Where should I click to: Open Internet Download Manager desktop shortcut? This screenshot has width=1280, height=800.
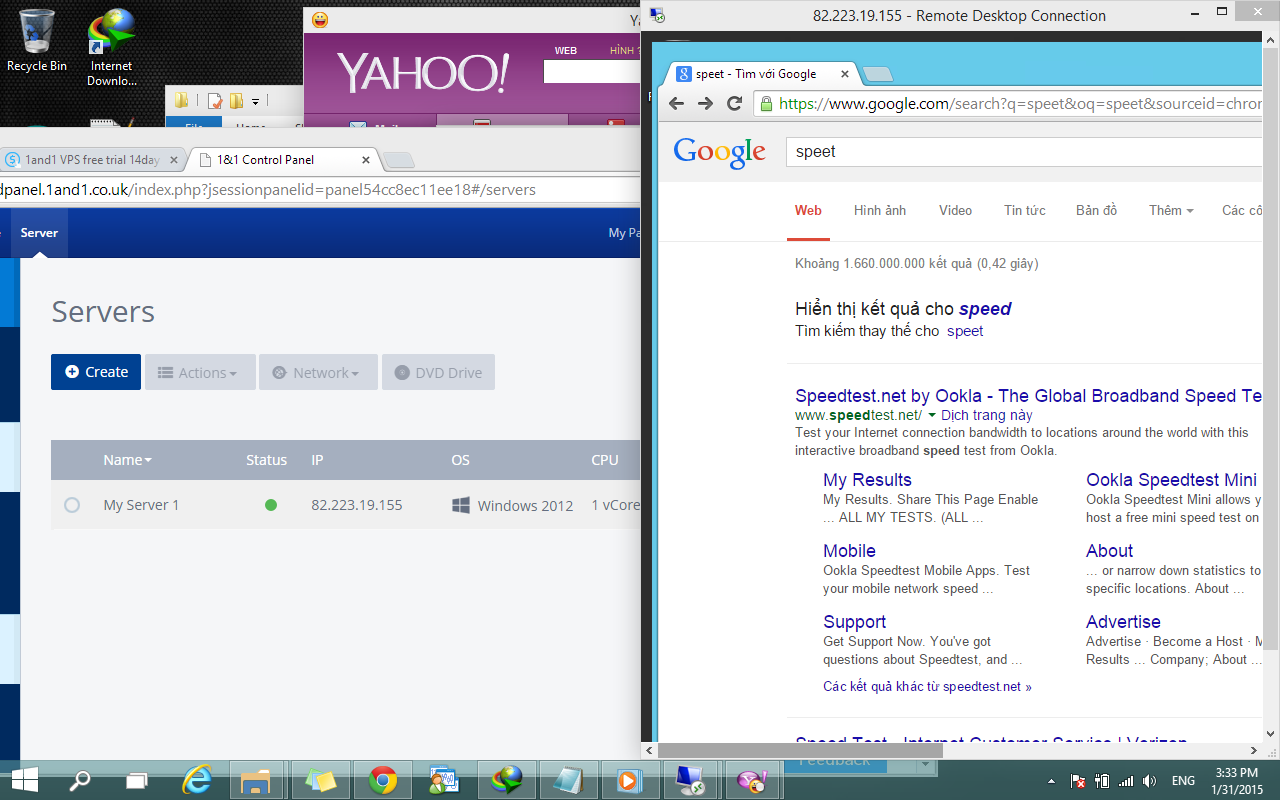[111, 47]
